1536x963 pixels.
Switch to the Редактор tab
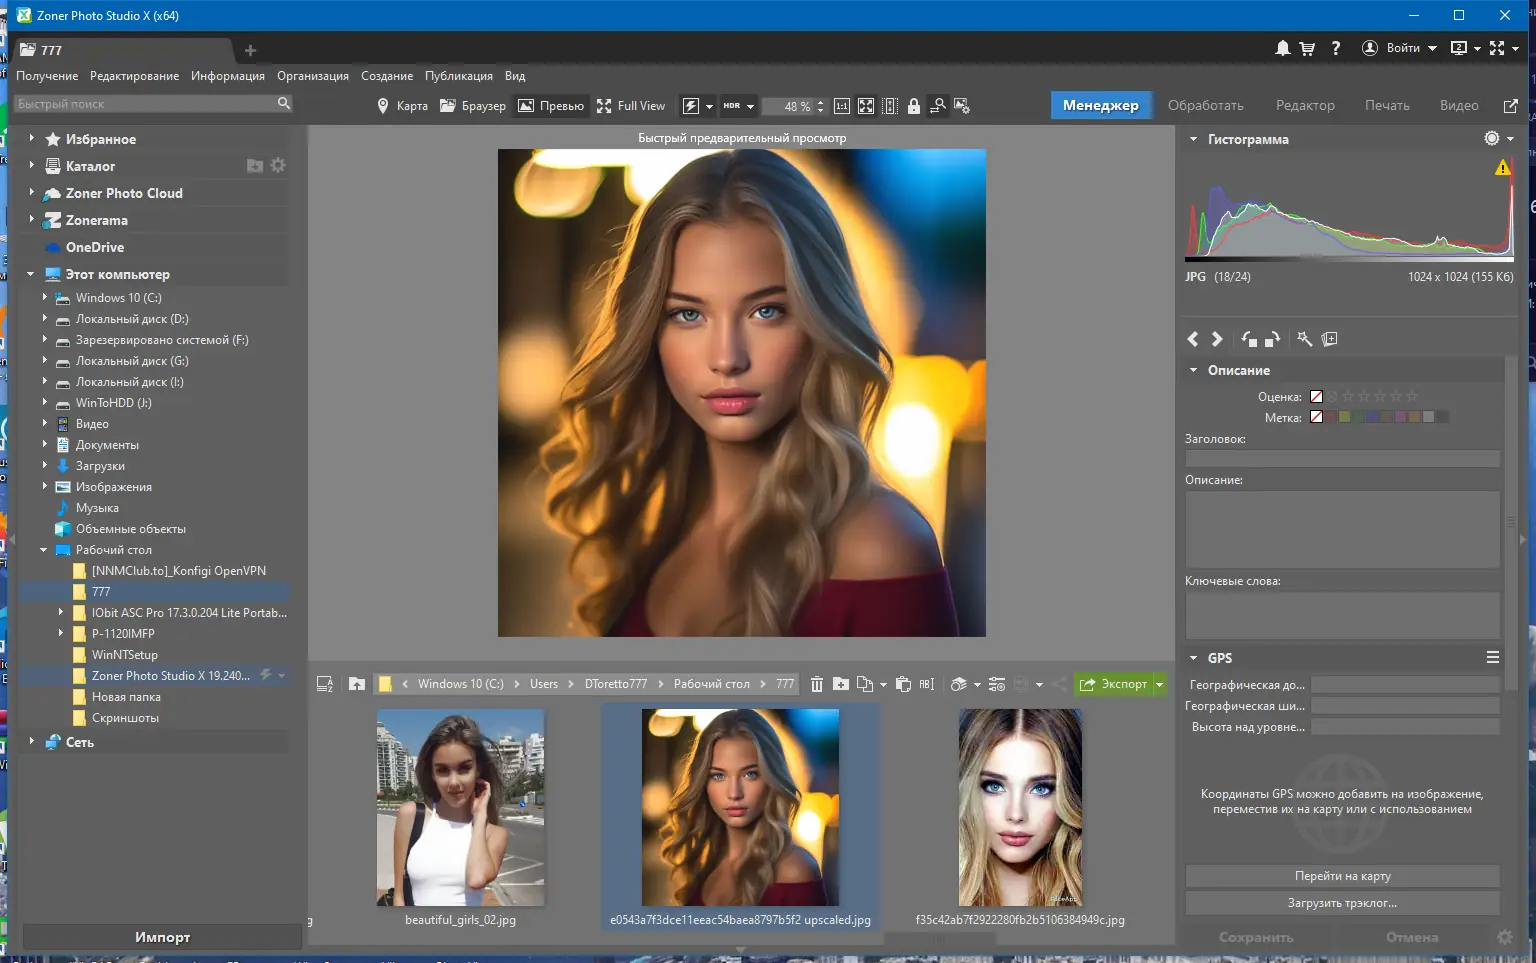click(x=1304, y=105)
